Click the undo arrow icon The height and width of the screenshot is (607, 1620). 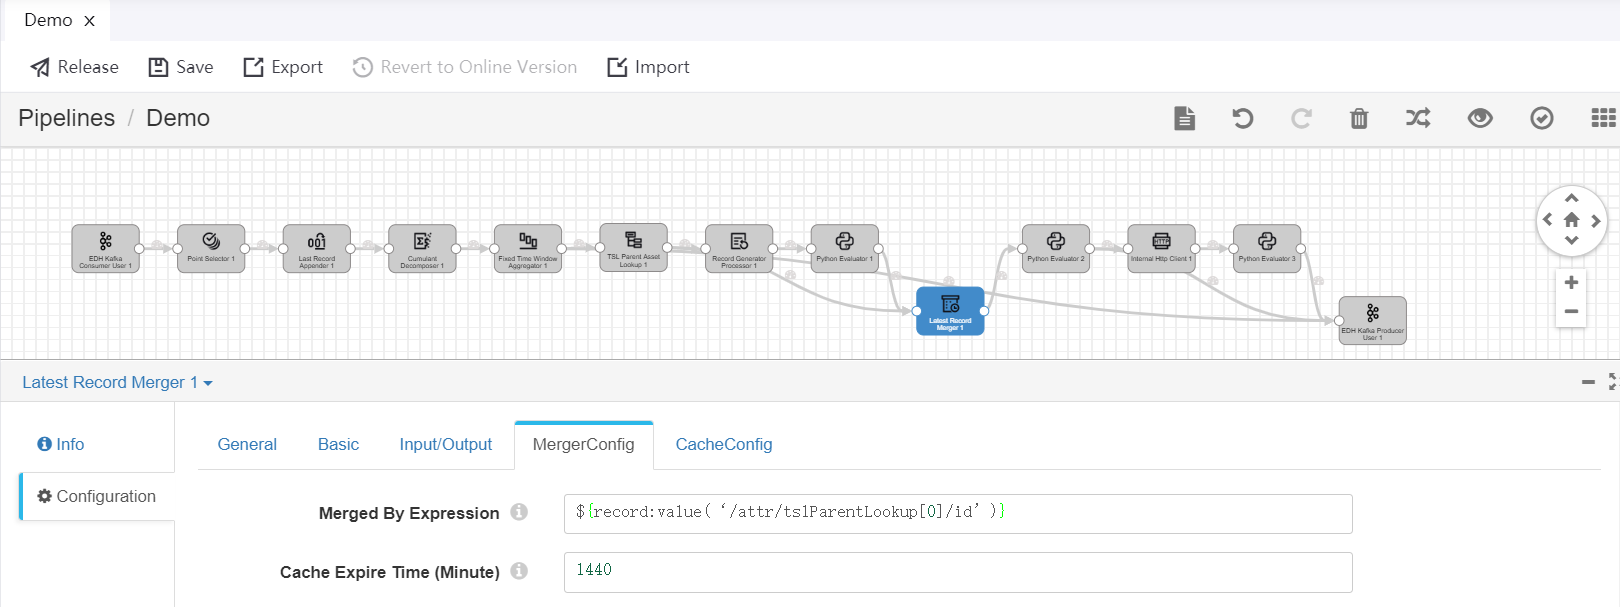pyautogui.click(x=1242, y=119)
